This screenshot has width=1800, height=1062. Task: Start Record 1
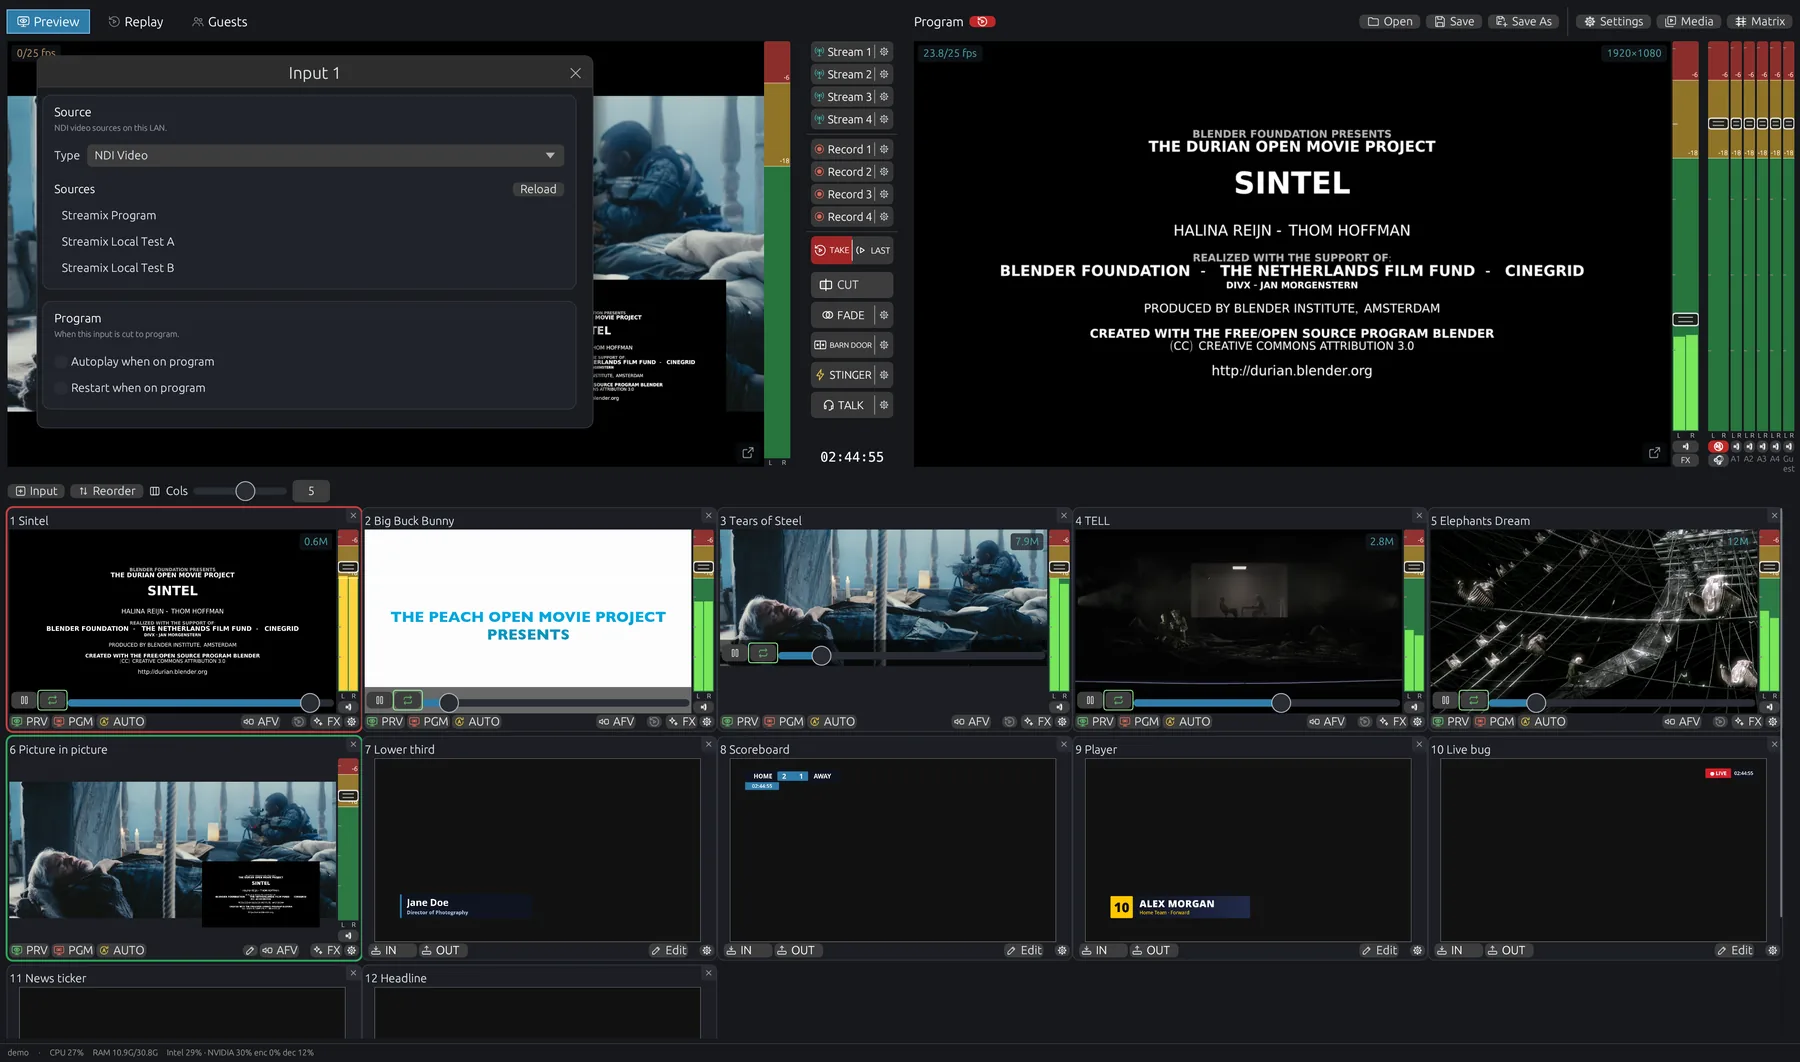pos(843,149)
